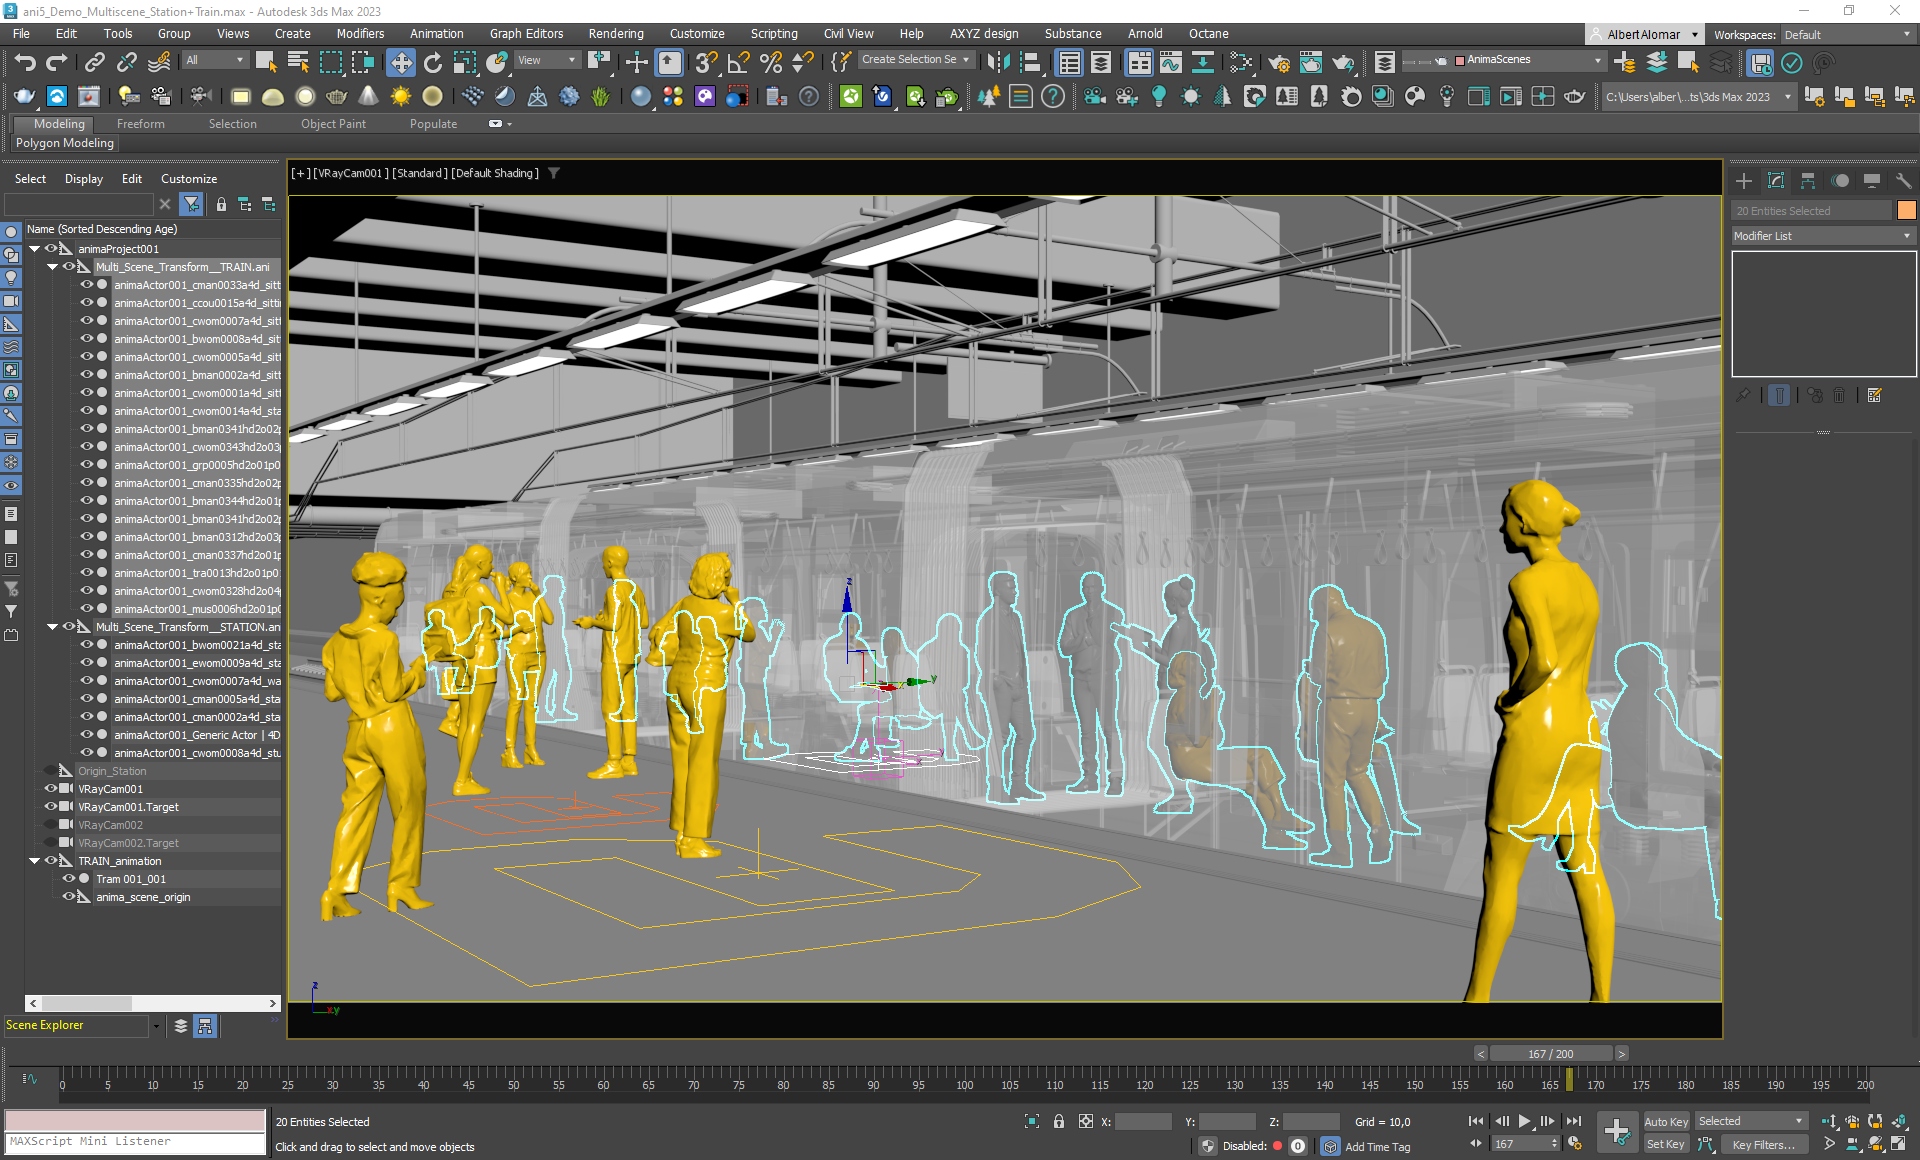Click the orange object color swatch
Image resolution: width=1920 pixels, height=1160 pixels.
click(1906, 210)
